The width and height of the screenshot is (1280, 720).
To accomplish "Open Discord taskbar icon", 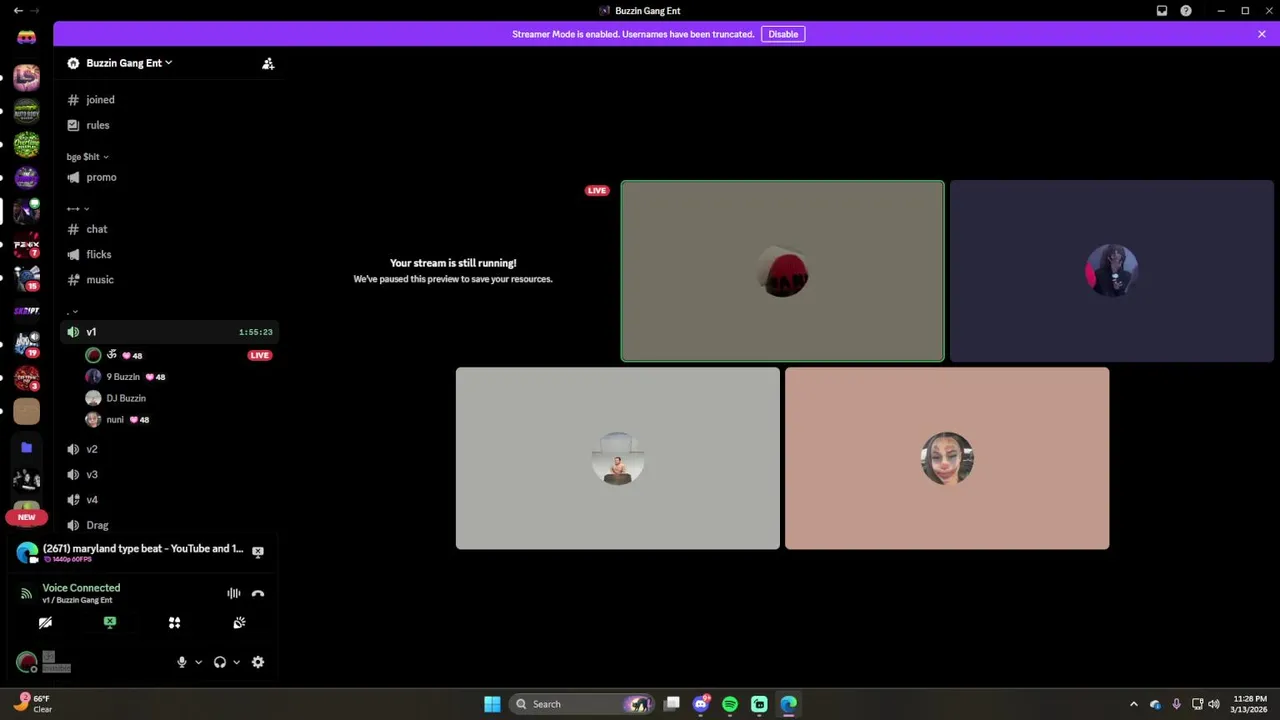I will click(701, 704).
